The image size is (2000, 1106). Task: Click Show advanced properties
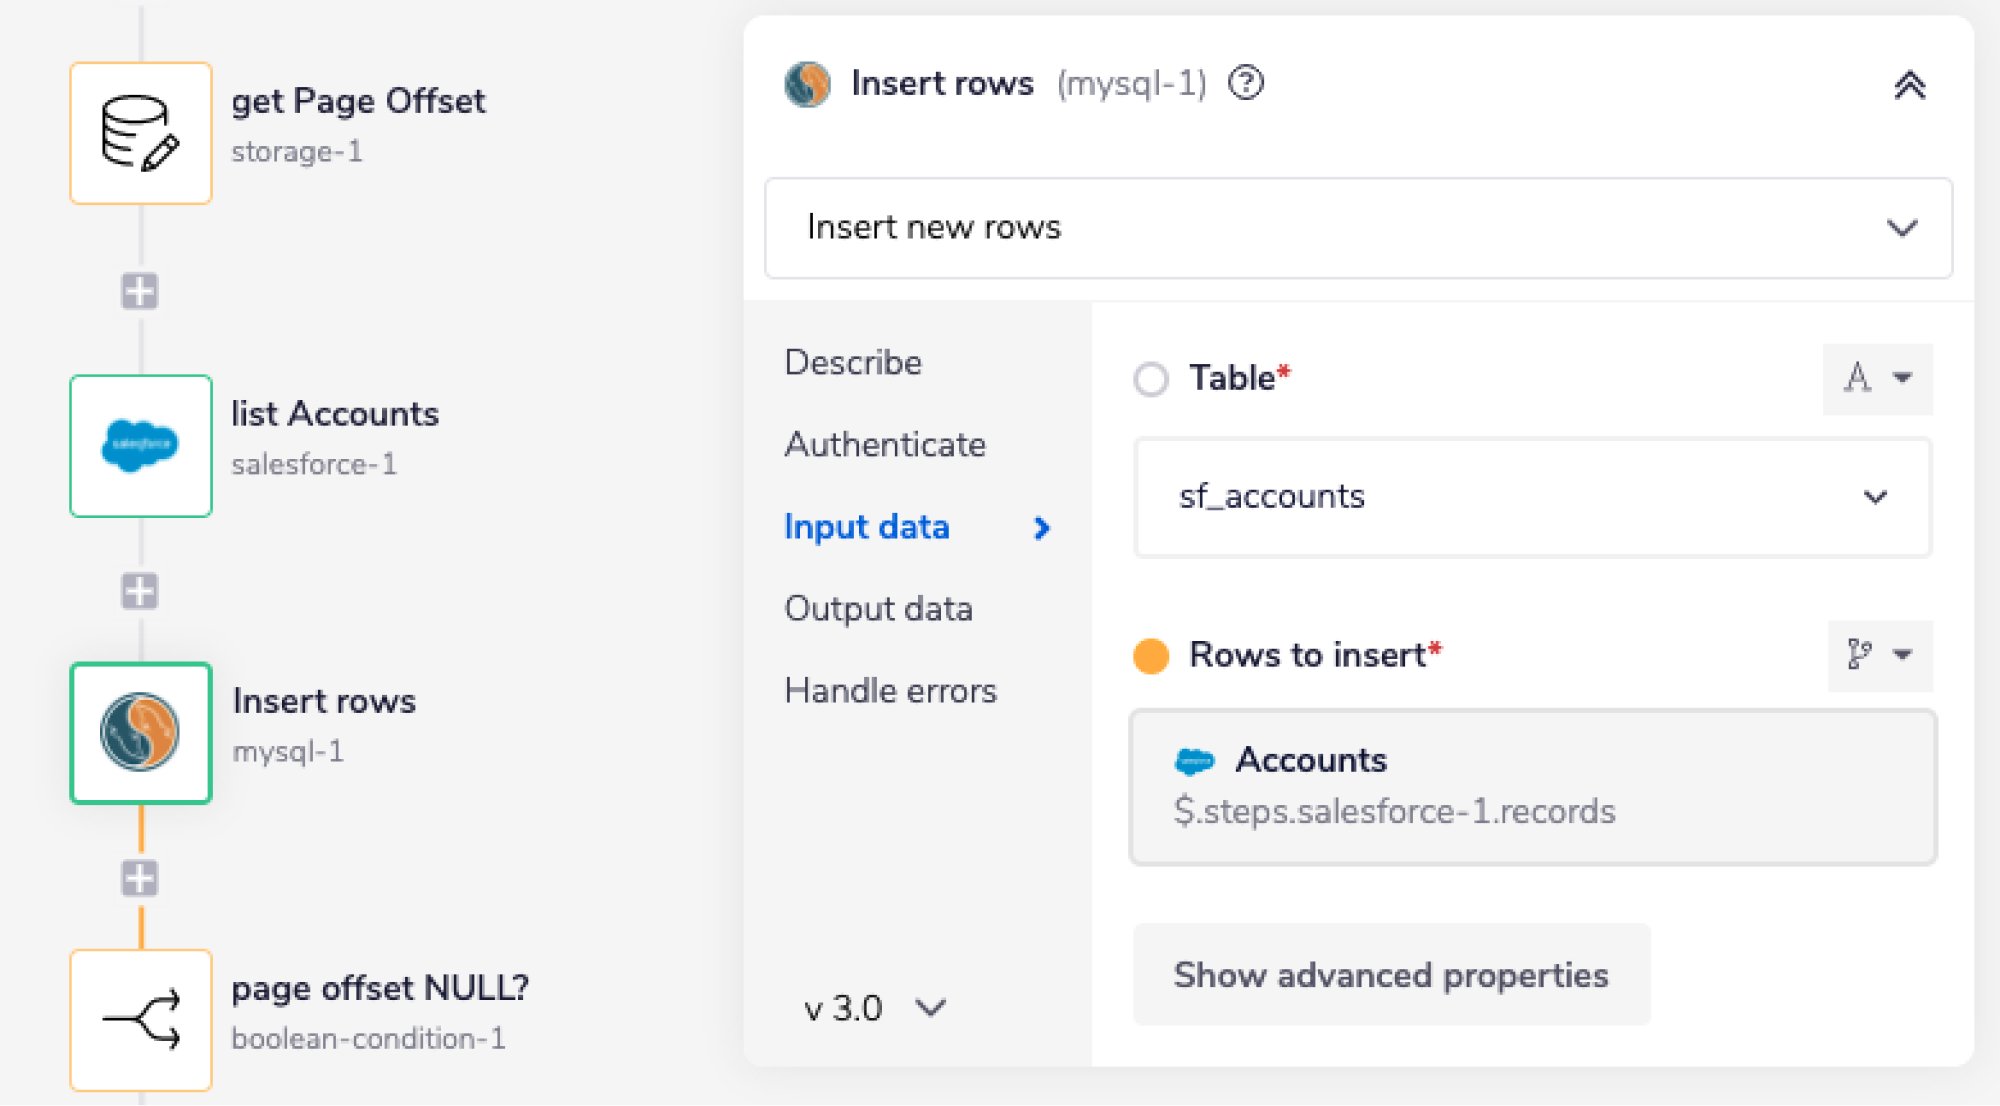pos(1391,975)
